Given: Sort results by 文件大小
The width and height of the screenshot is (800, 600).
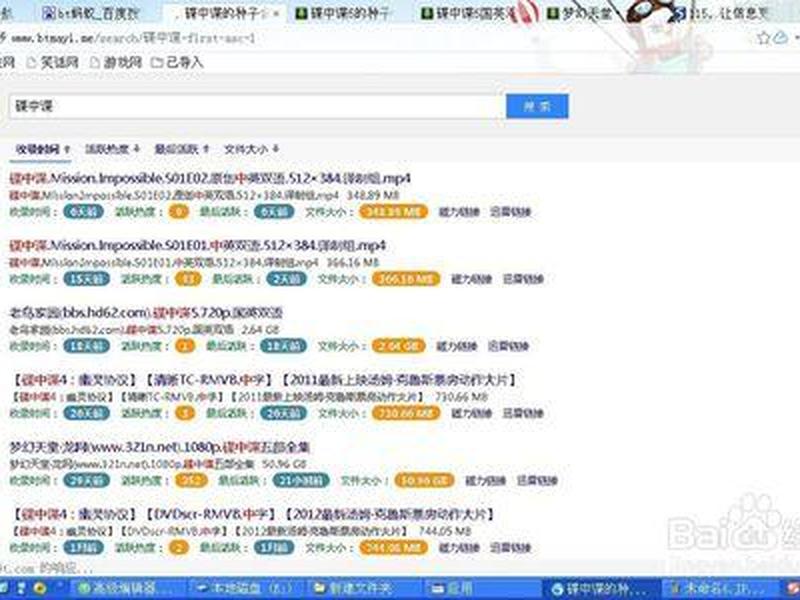Looking at the screenshot, I should click(252, 149).
